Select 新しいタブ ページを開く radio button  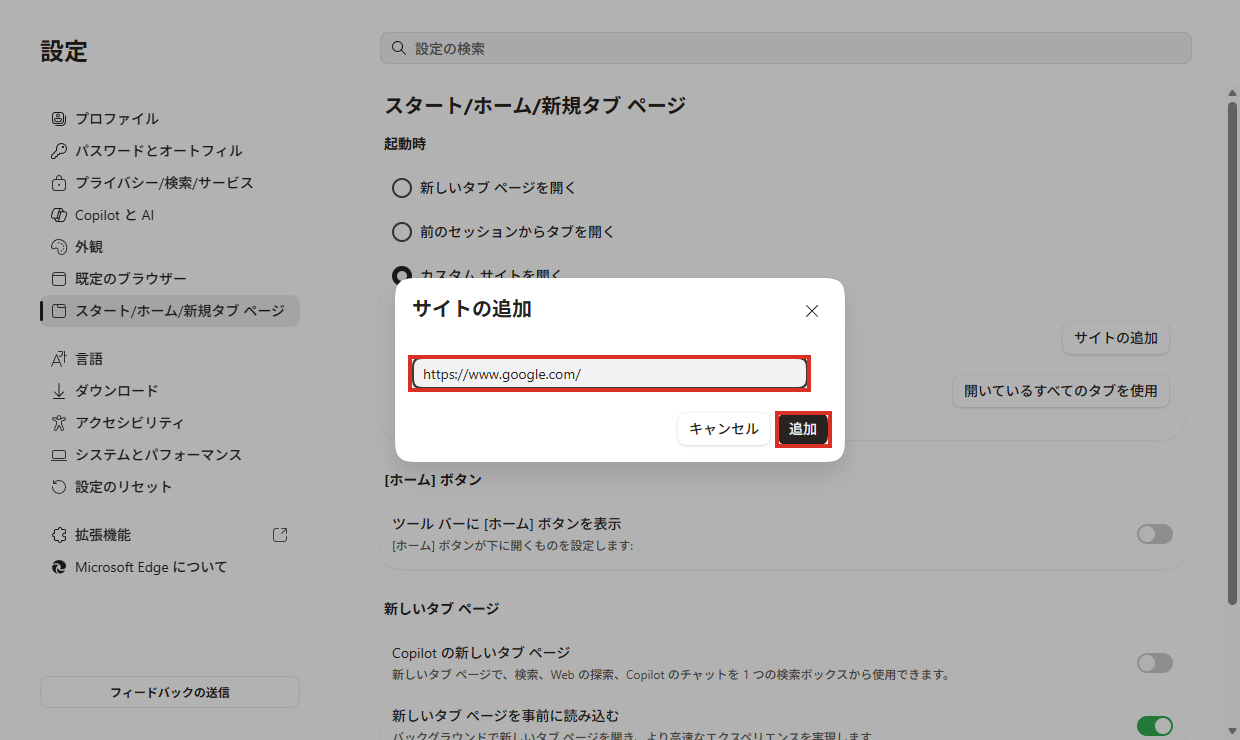pyautogui.click(x=402, y=188)
